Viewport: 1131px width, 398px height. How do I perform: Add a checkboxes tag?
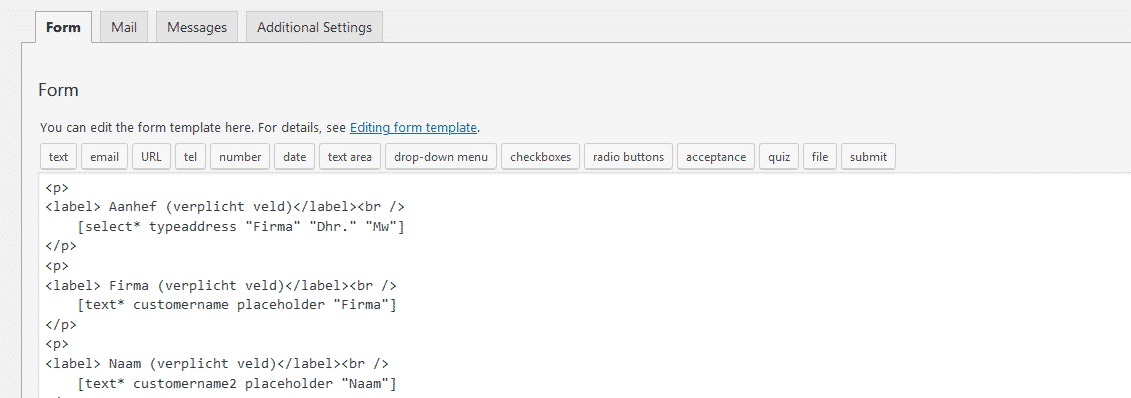pyautogui.click(x=540, y=156)
